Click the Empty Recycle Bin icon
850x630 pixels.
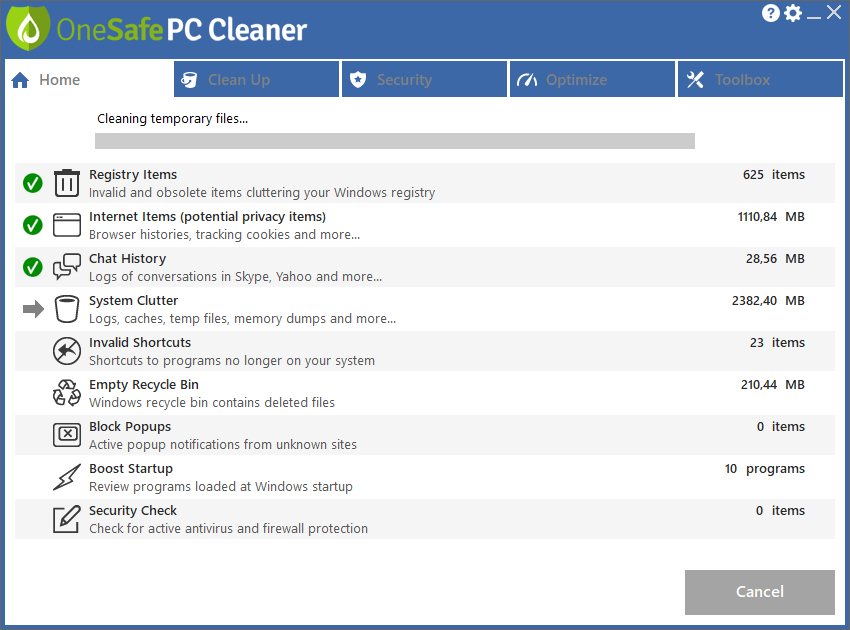point(67,393)
